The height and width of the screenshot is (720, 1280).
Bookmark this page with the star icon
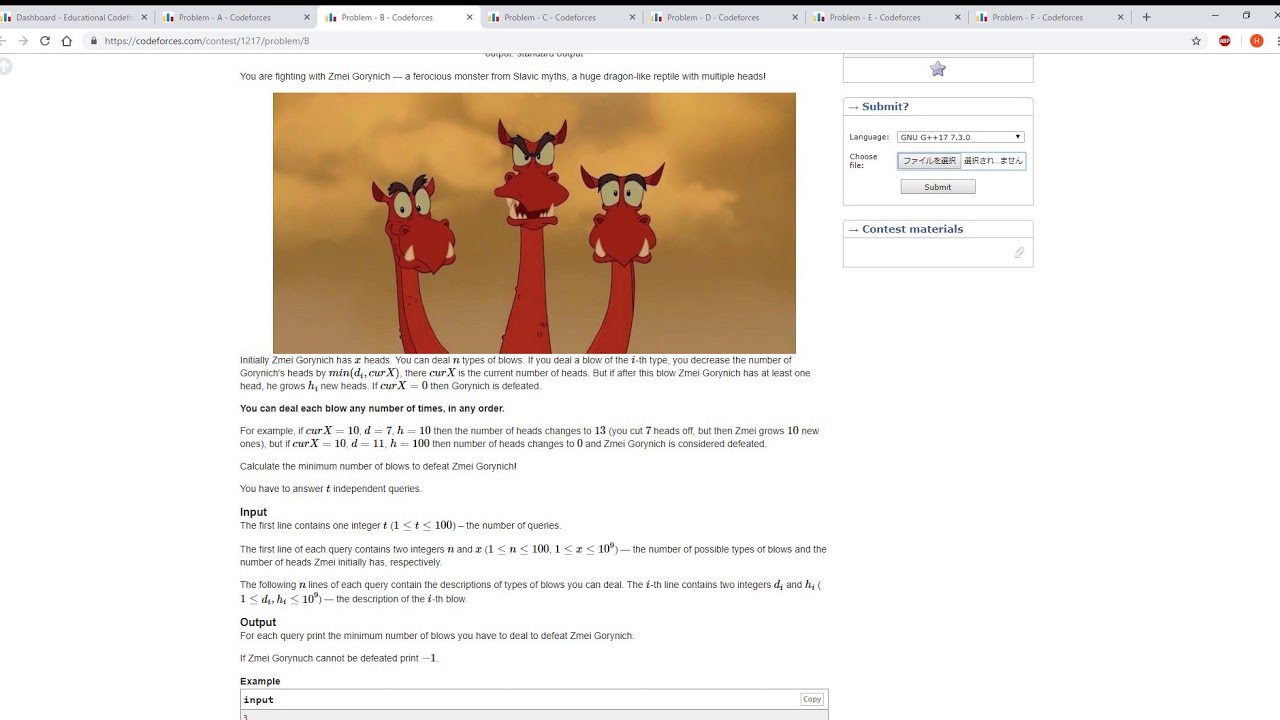[x=1196, y=41]
